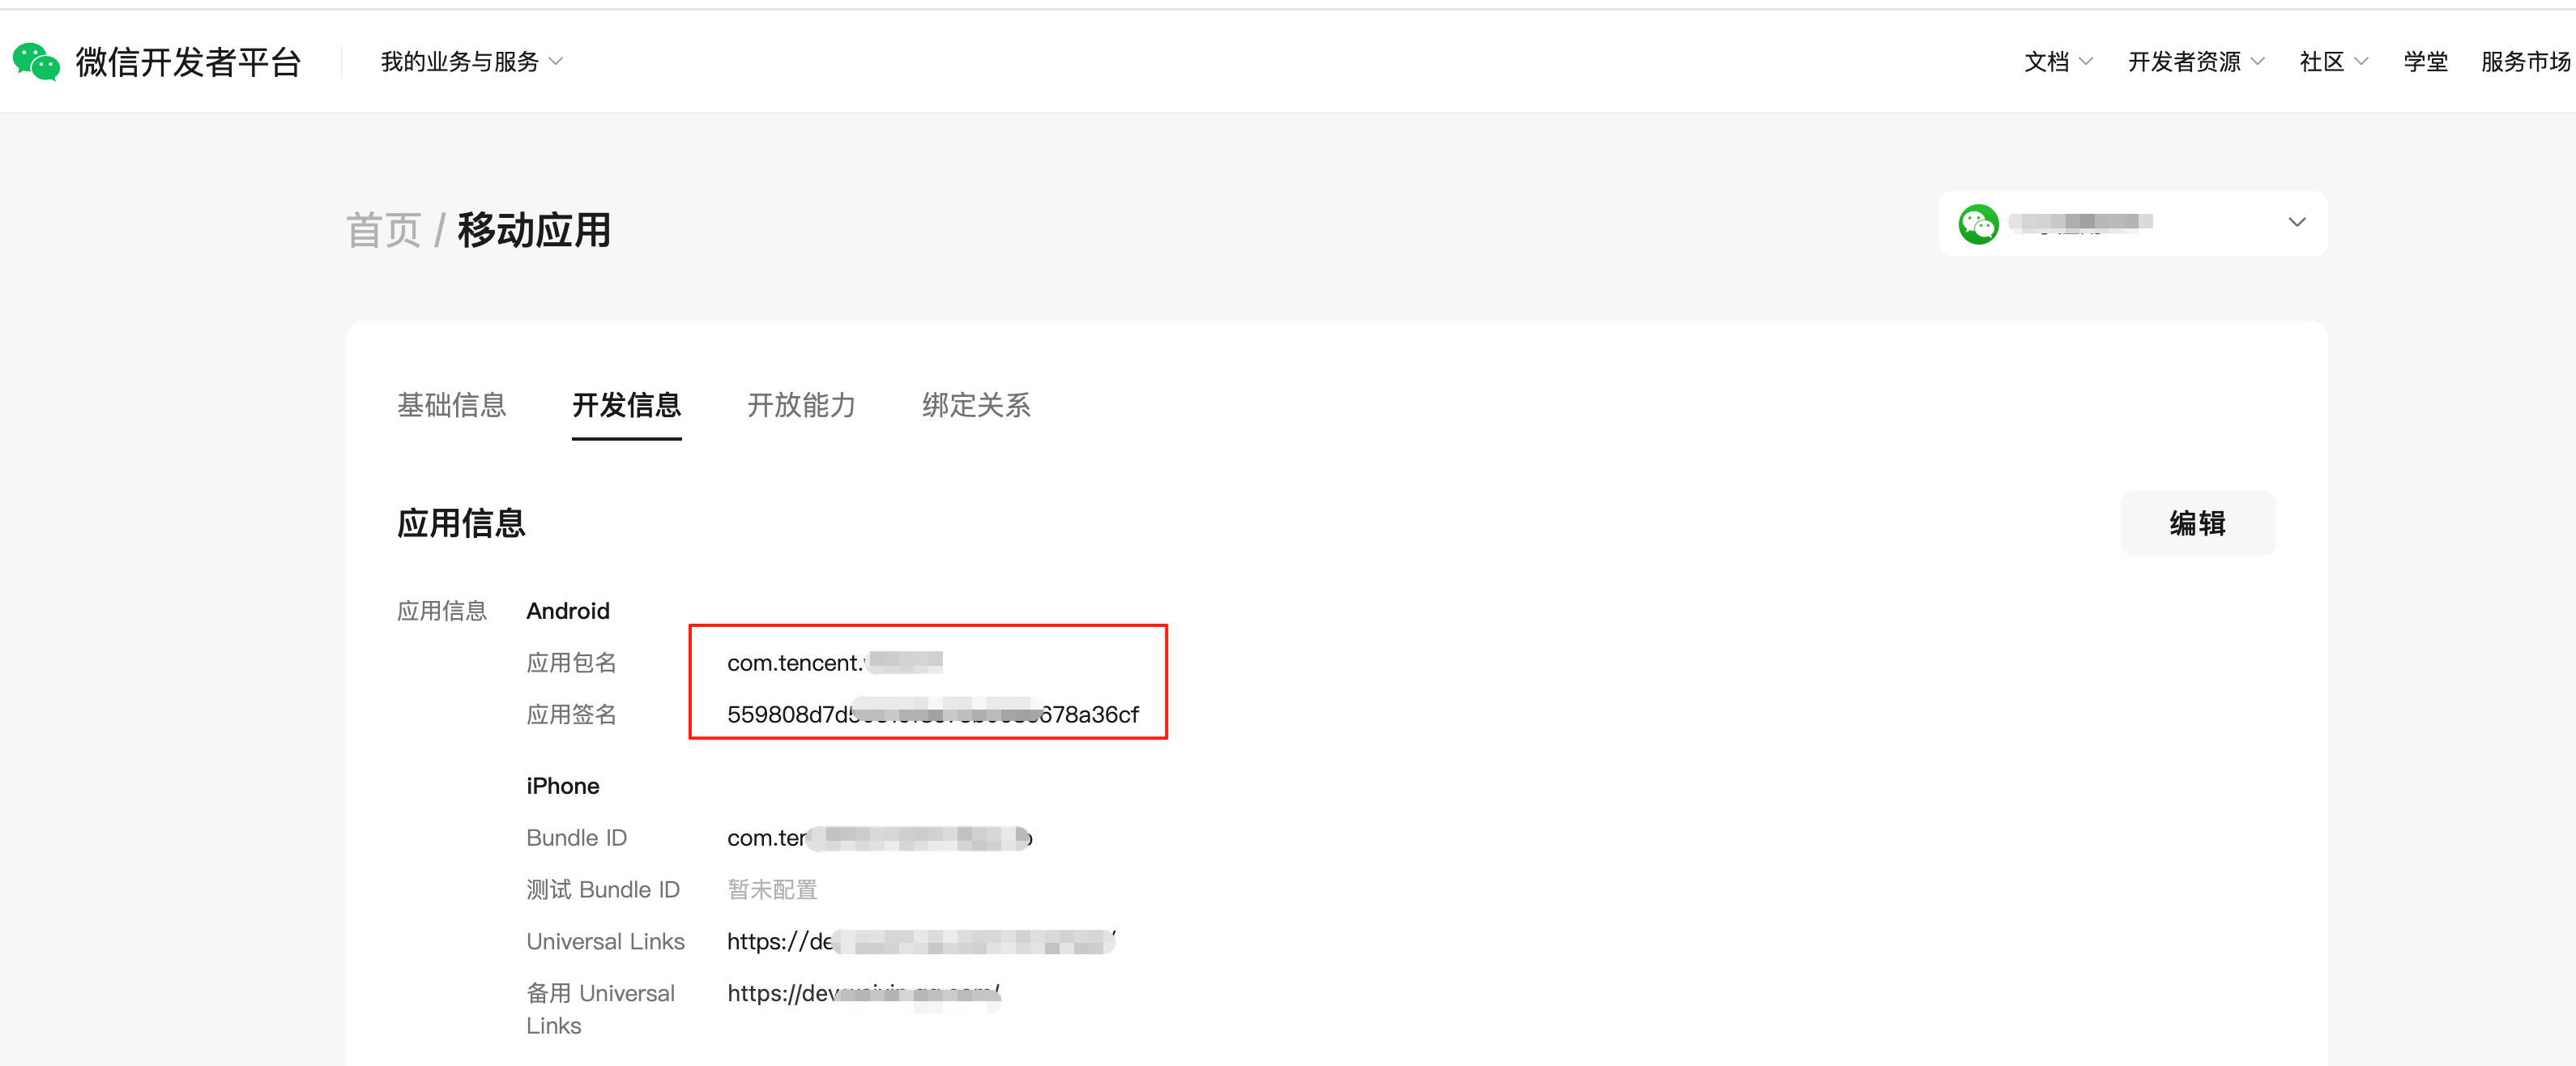Expand the 开发者资源 menu

coord(2196,62)
